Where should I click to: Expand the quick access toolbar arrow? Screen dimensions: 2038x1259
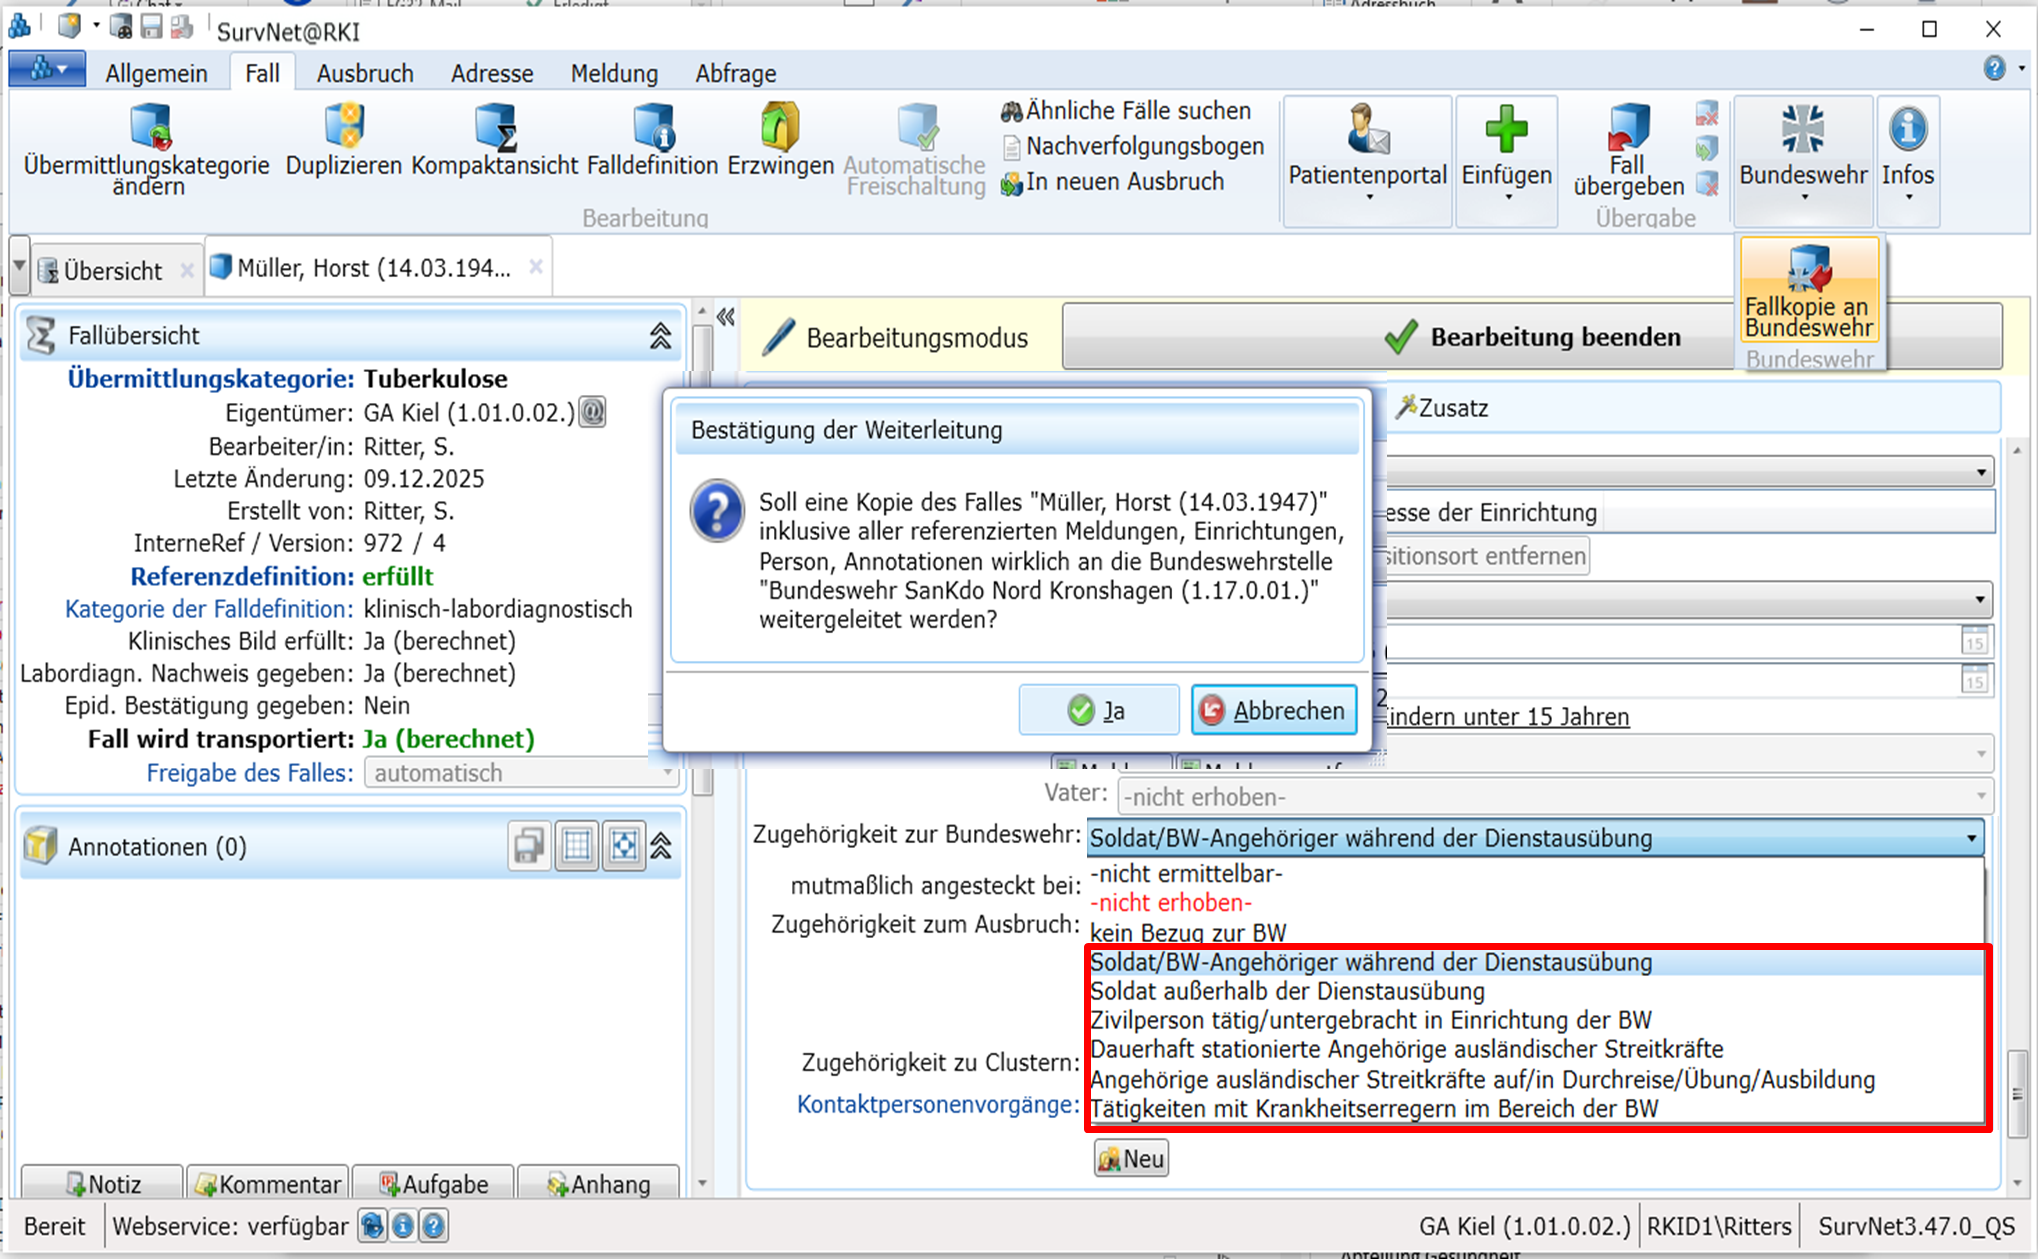[x=96, y=26]
